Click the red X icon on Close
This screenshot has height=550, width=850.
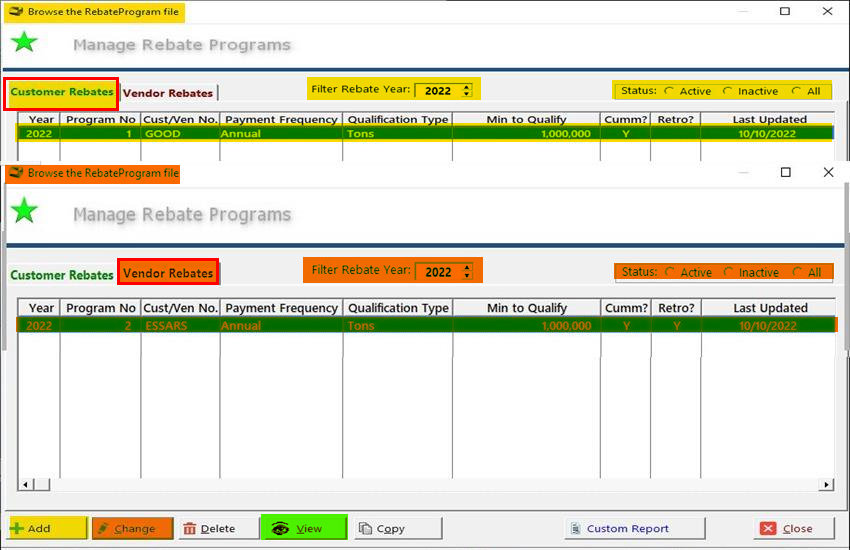768,528
